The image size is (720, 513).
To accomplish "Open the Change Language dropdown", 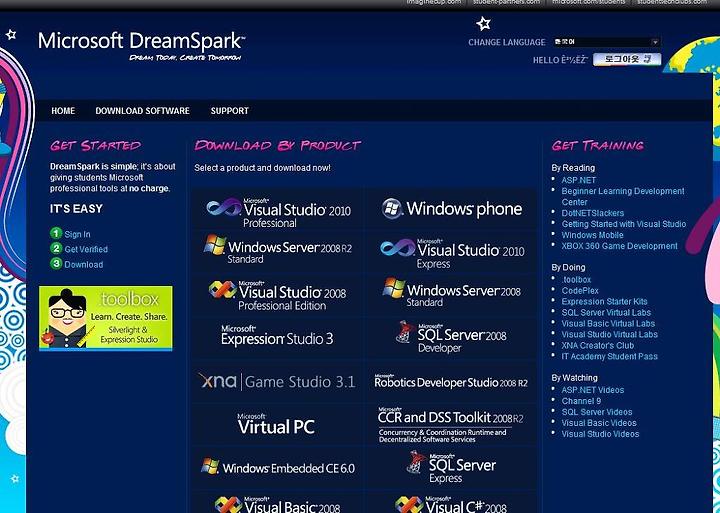I will click(607, 42).
